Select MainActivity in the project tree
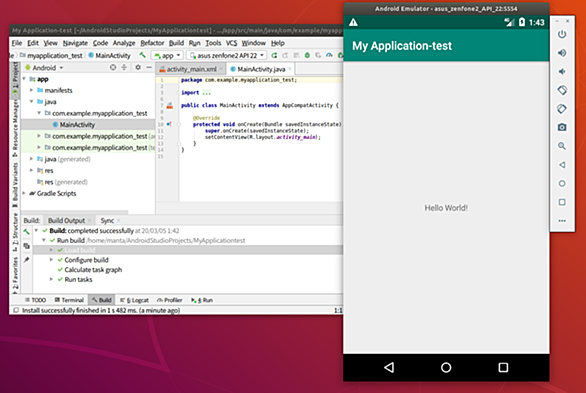Viewport: 586px width, 393px height. click(x=77, y=125)
